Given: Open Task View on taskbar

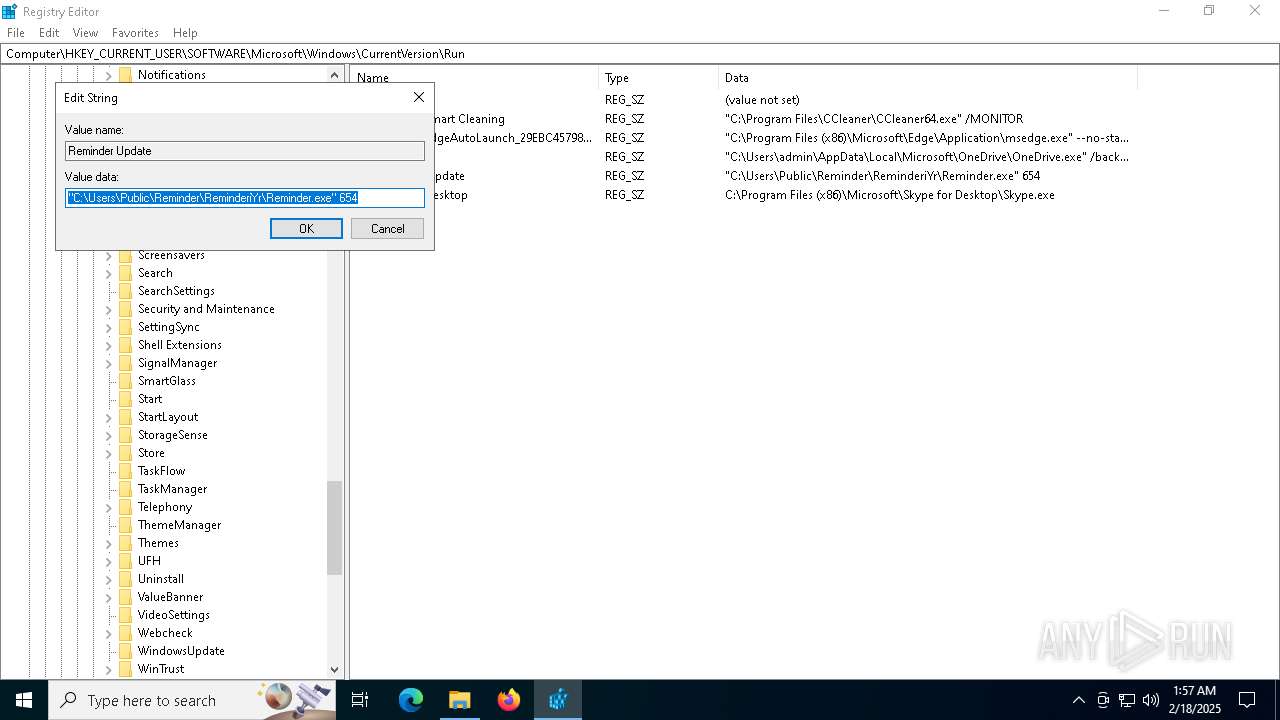Looking at the screenshot, I should tap(360, 700).
